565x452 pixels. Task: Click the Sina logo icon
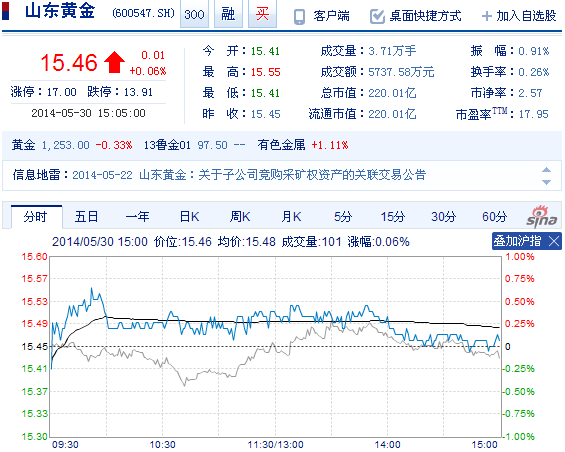[x=541, y=216]
